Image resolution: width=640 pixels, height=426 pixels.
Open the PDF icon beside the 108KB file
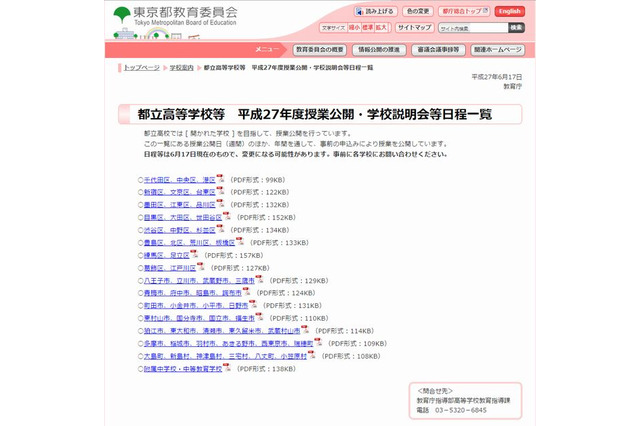click(312, 355)
